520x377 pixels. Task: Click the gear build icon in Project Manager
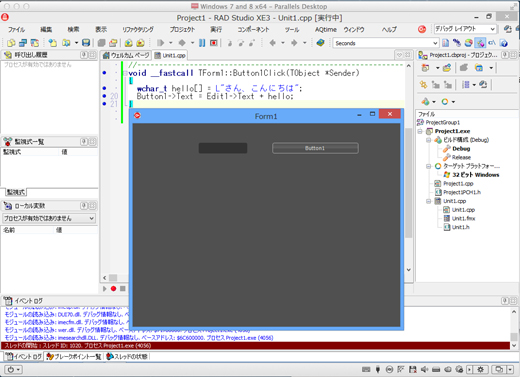423,85
